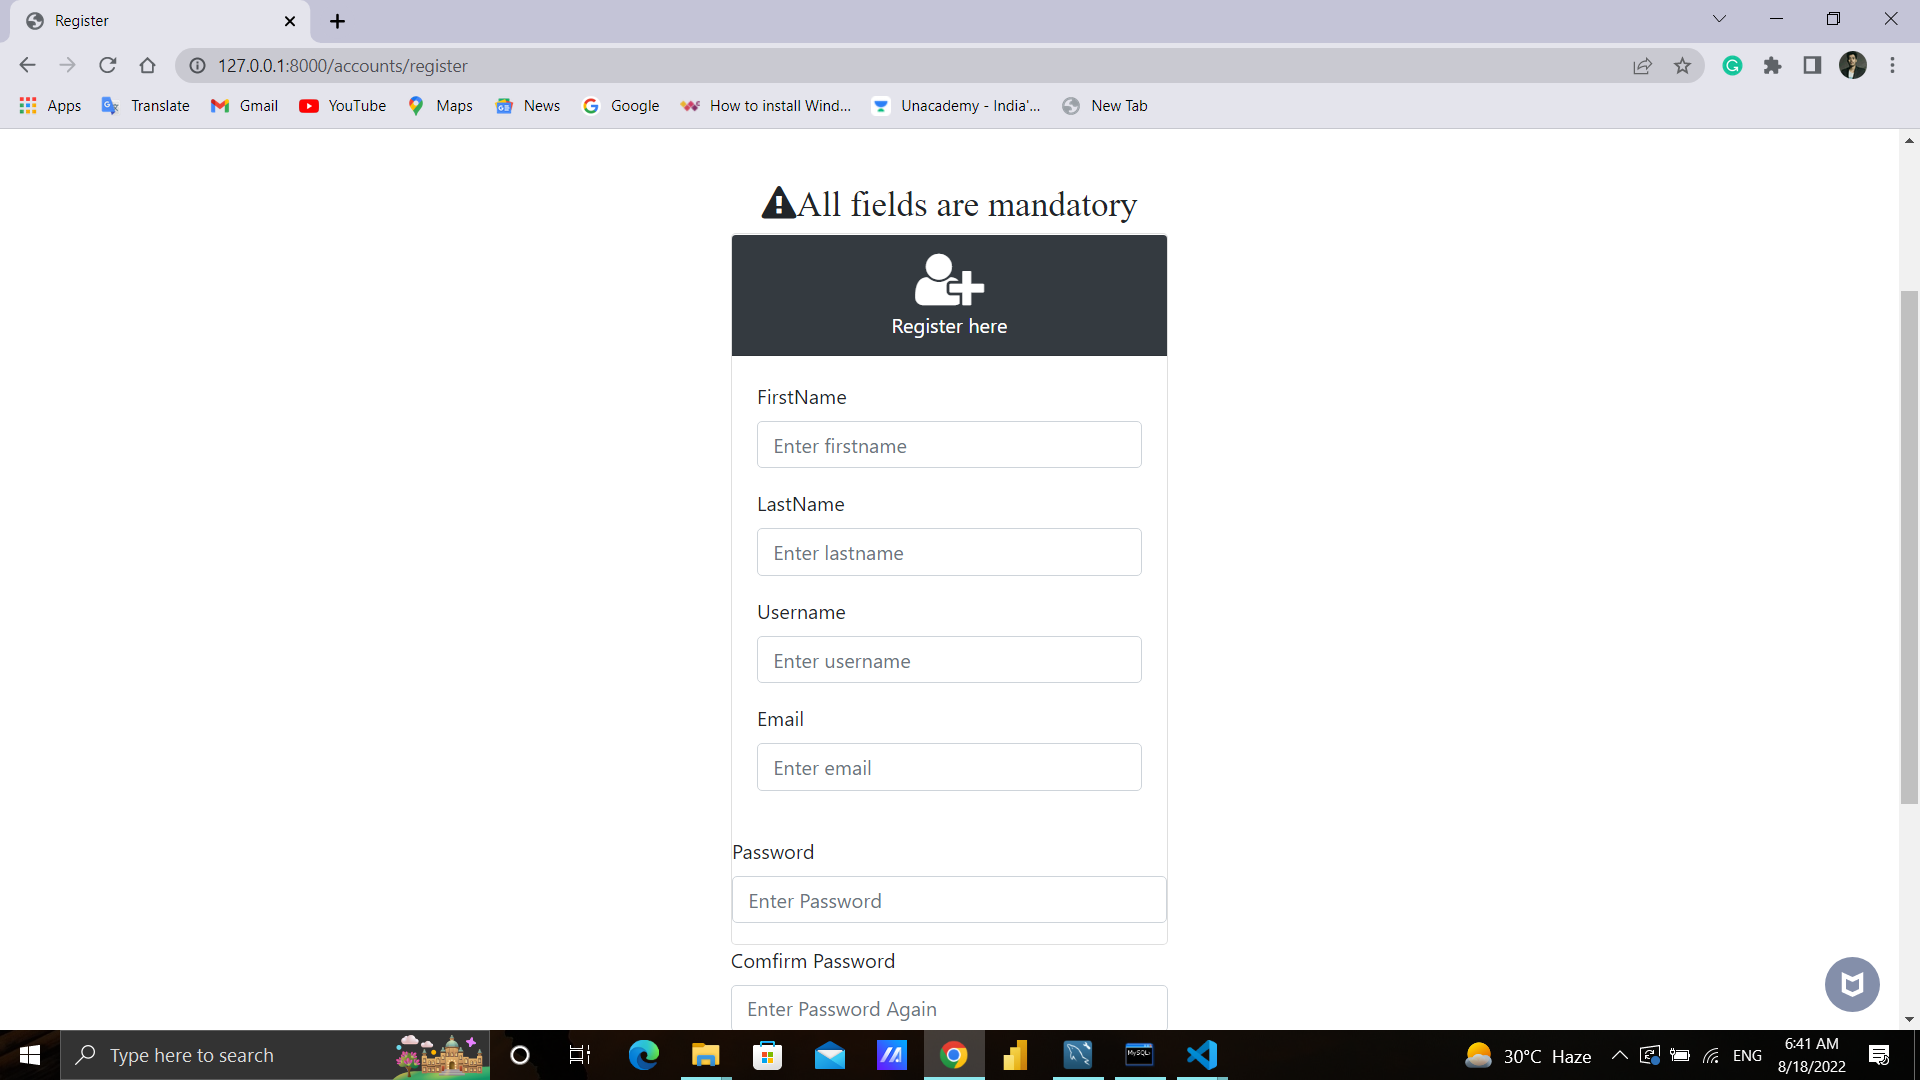Open the Chrome profile avatar
Viewport: 1920px width, 1080px height.
coord(1854,65)
